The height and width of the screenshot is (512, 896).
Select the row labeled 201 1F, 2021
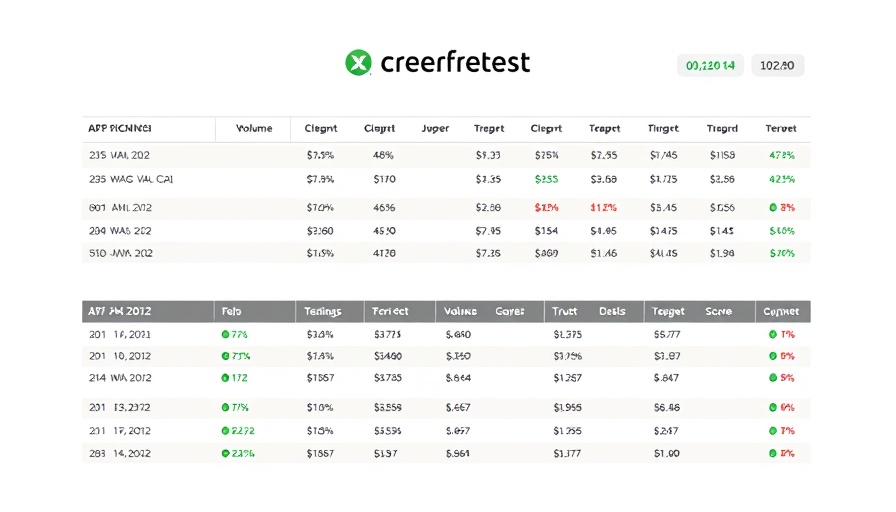click(x=446, y=334)
